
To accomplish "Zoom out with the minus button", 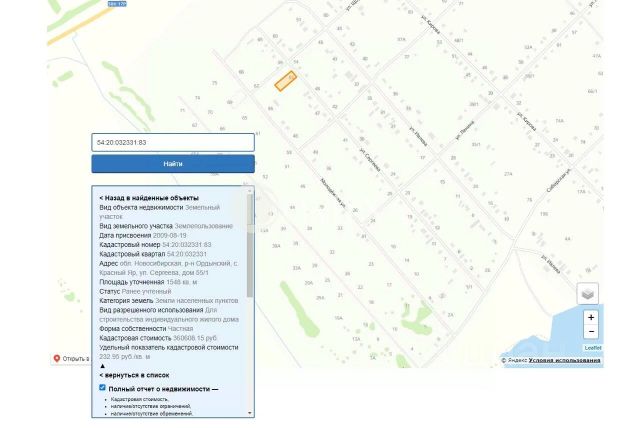I will click(x=591, y=331).
